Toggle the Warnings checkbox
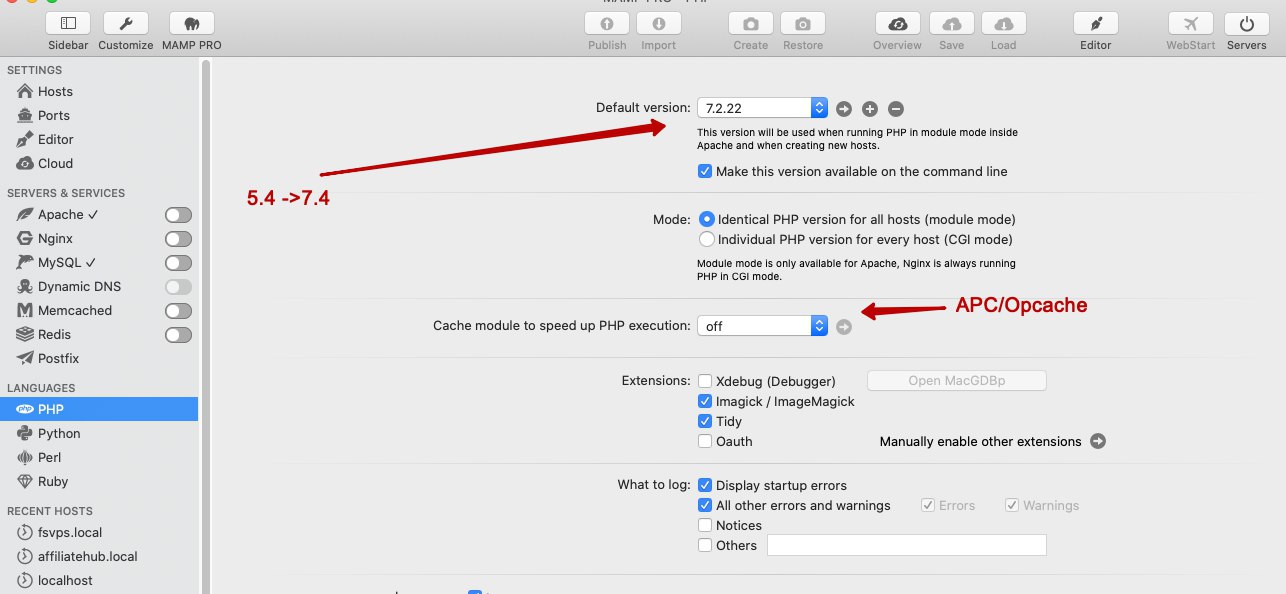Screen dimensions: 1286x594 (x=1012, y=505)
